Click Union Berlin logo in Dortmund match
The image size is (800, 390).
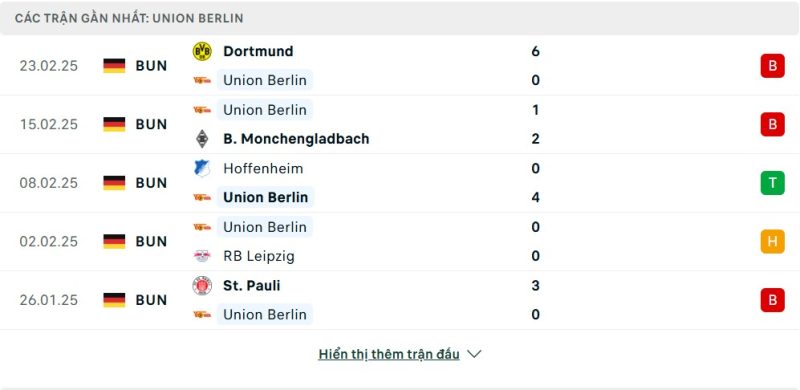pyautogui.click(x=202, y=80)
